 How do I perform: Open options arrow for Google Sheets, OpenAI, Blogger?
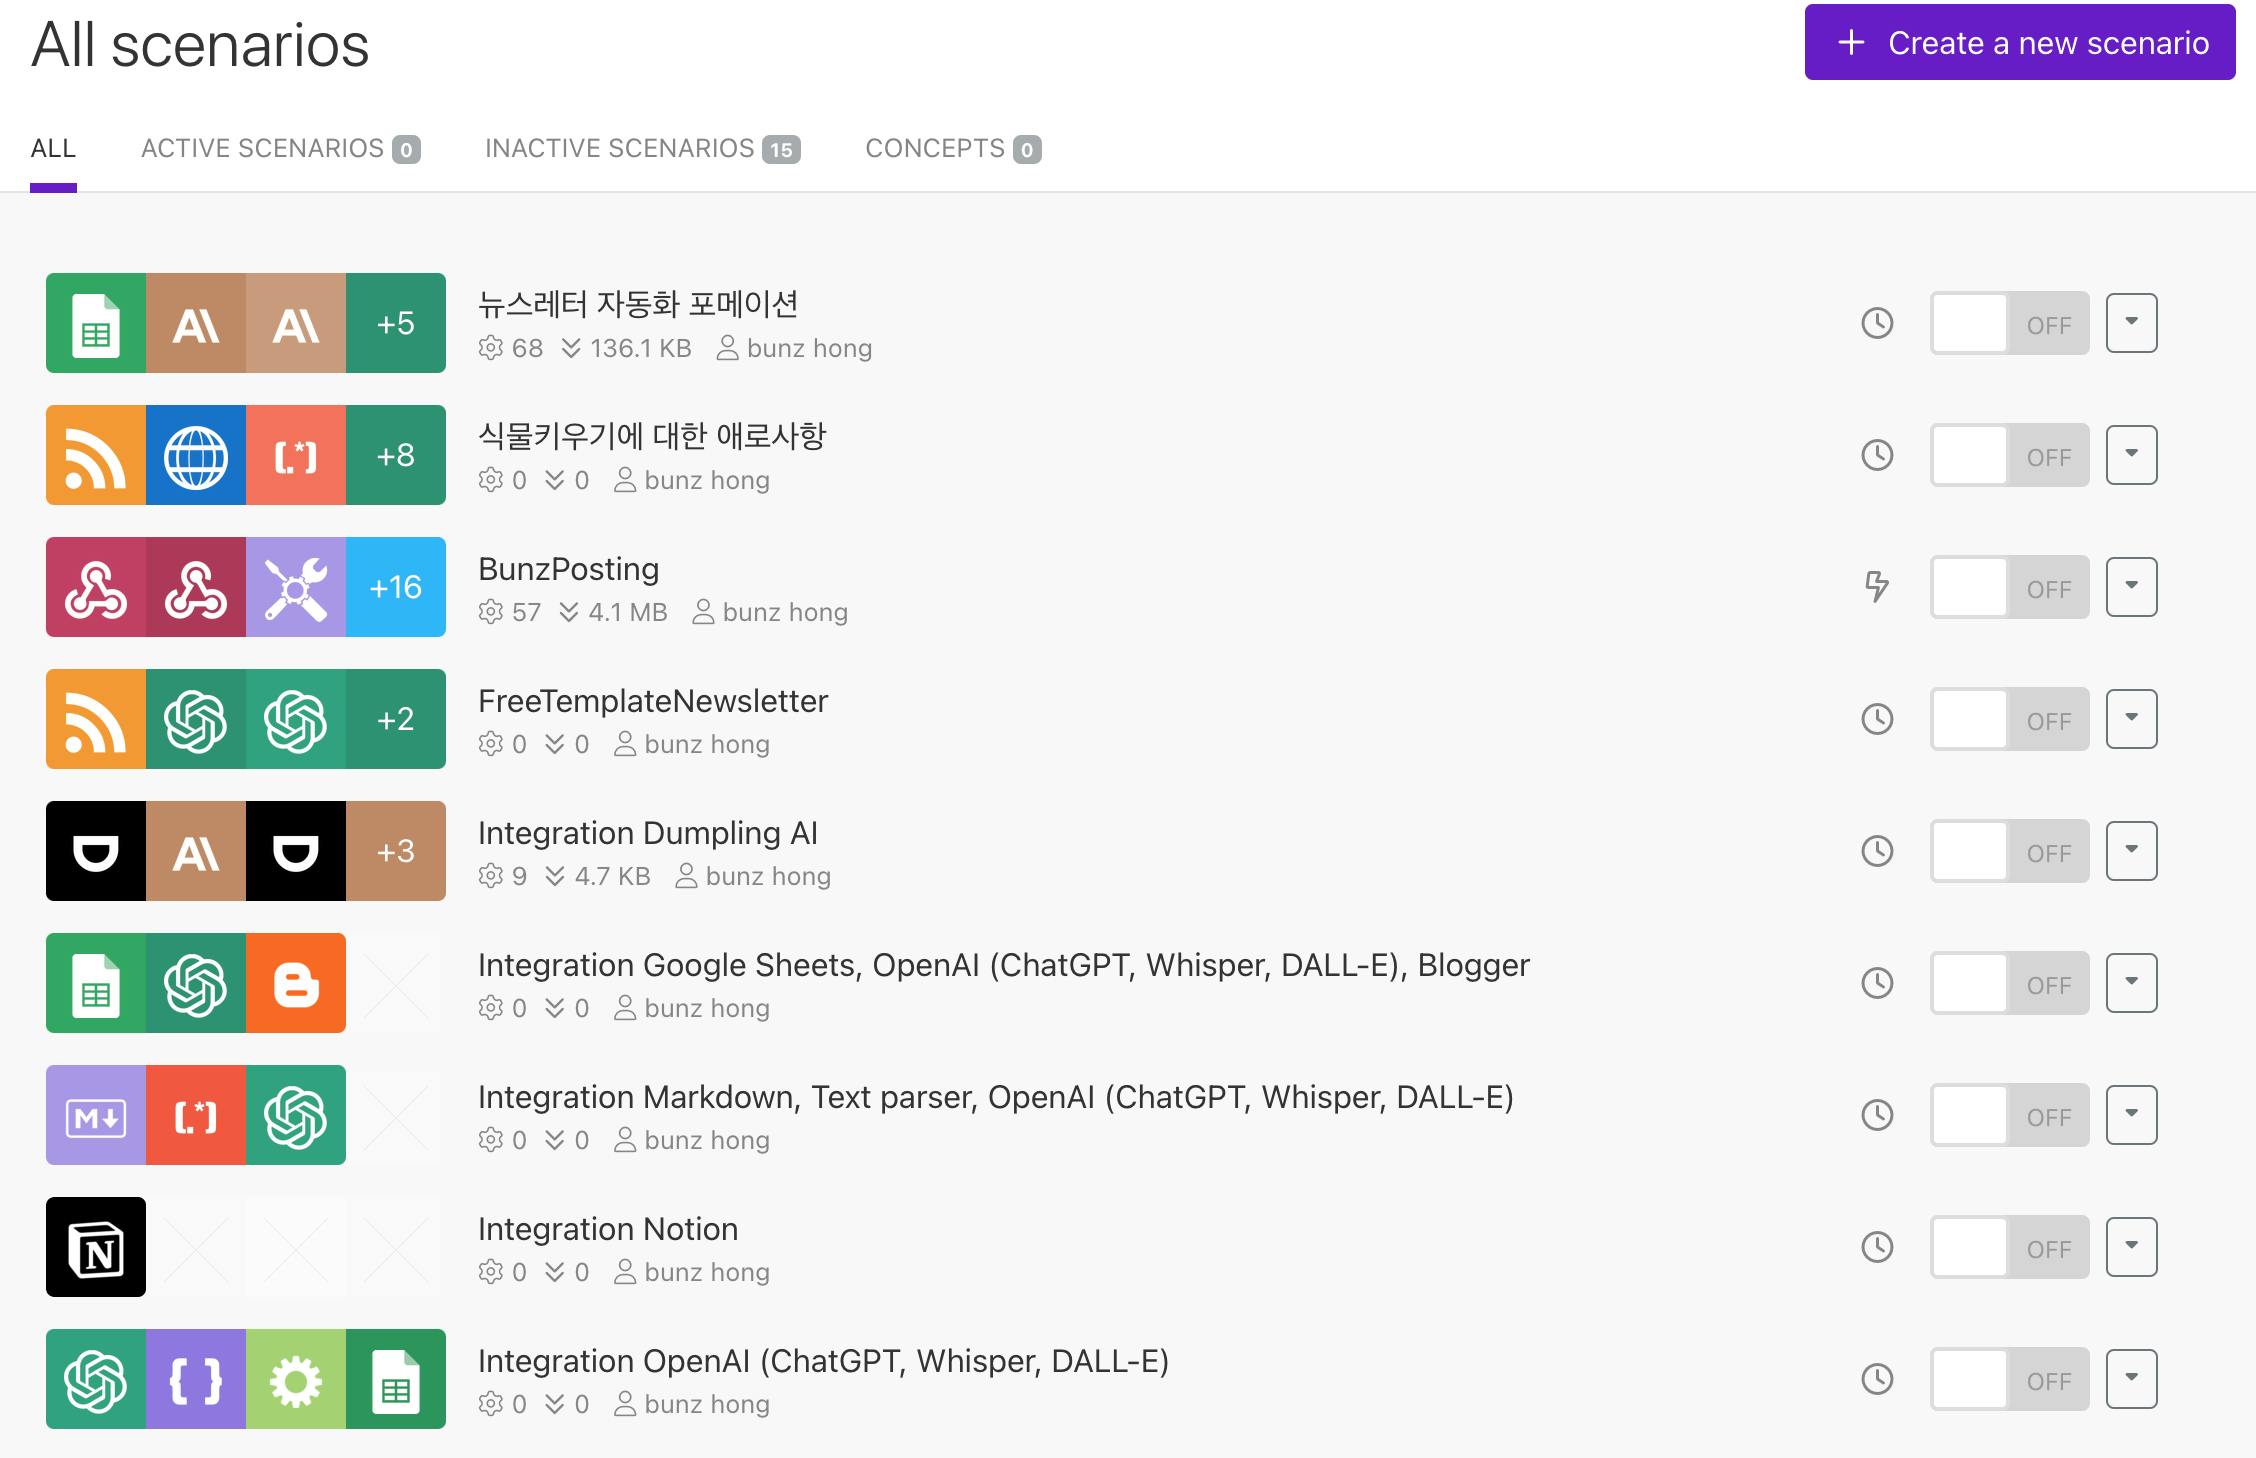2131,983
